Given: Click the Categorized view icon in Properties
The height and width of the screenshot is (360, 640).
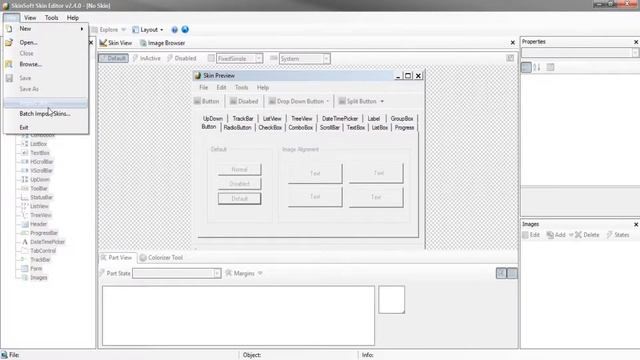Looking at the screenshot, I should tap(526, 67).
